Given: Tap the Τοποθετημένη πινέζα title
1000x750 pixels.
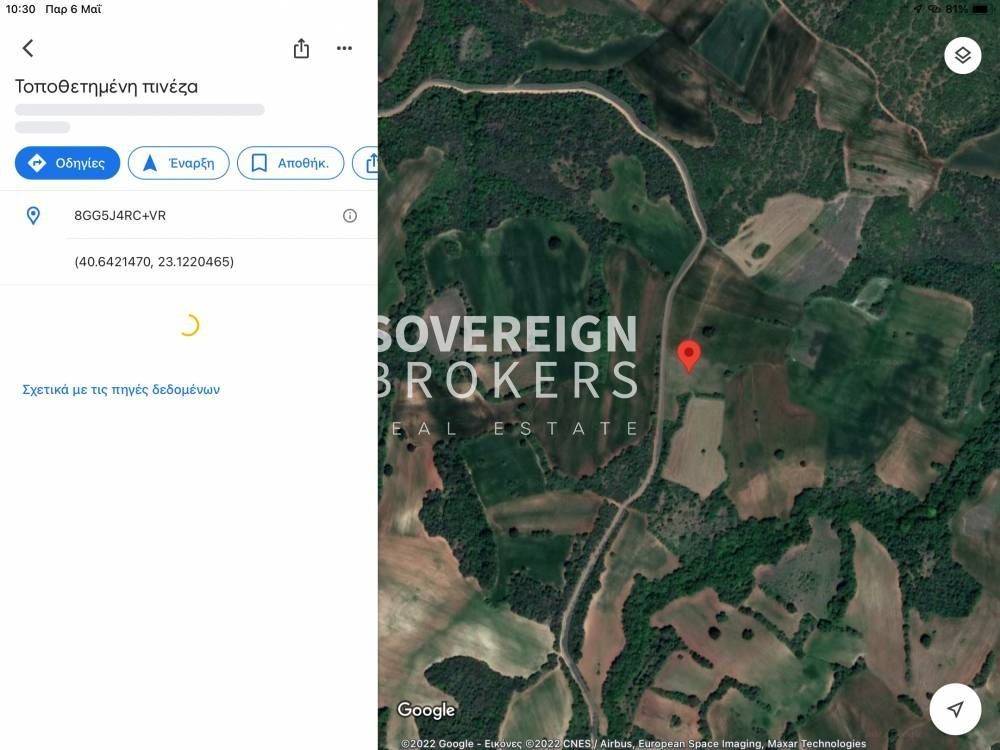Looking at the screenshot, I should coord(107,87).
